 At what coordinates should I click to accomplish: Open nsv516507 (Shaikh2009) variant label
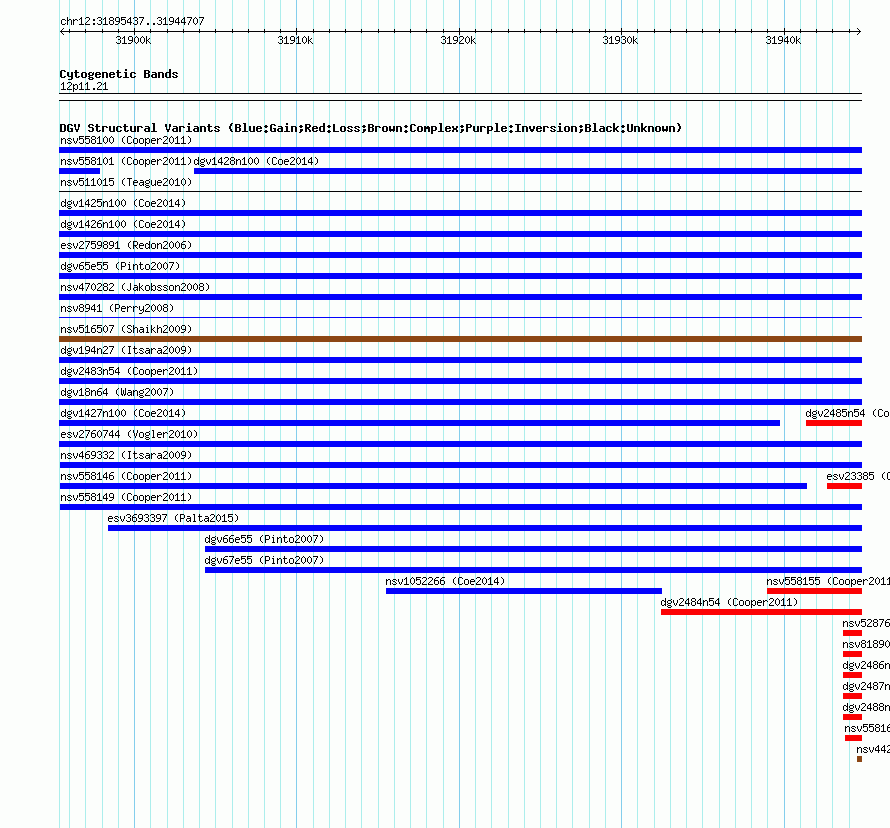(126, 329)
